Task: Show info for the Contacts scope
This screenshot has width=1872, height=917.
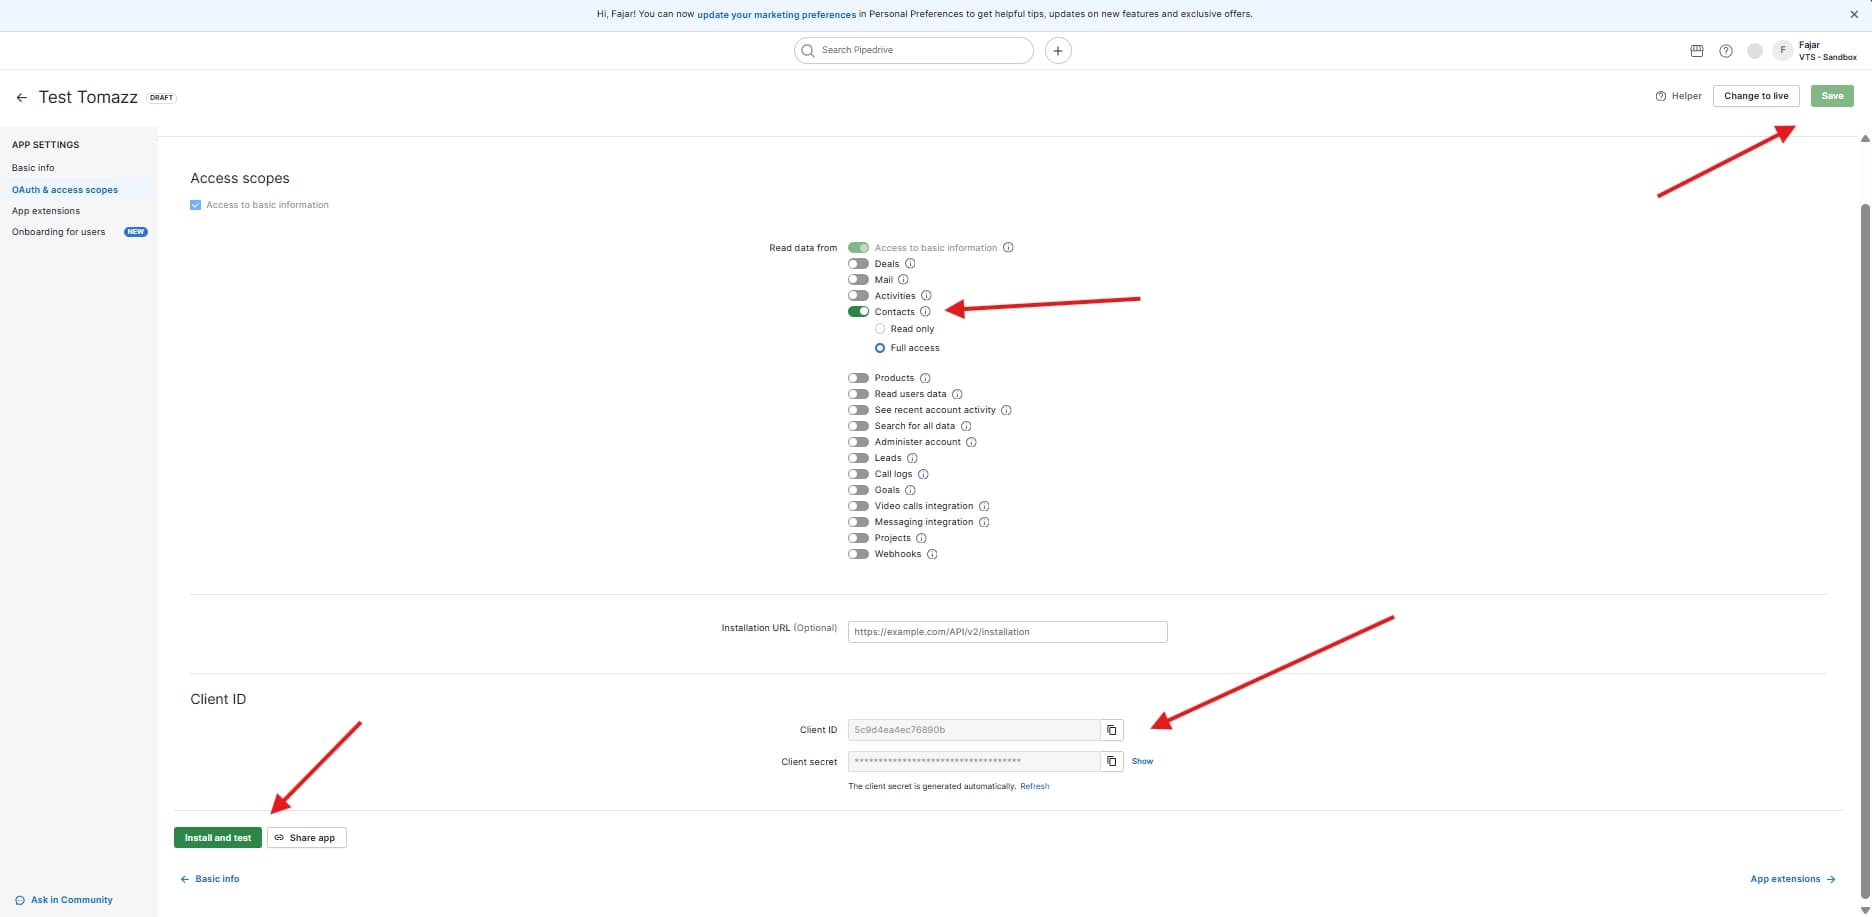Action: 925,312
